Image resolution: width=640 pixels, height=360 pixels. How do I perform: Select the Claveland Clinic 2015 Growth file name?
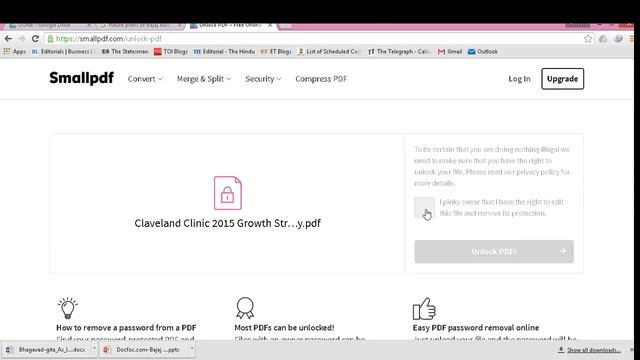click(x=227, y=223)
